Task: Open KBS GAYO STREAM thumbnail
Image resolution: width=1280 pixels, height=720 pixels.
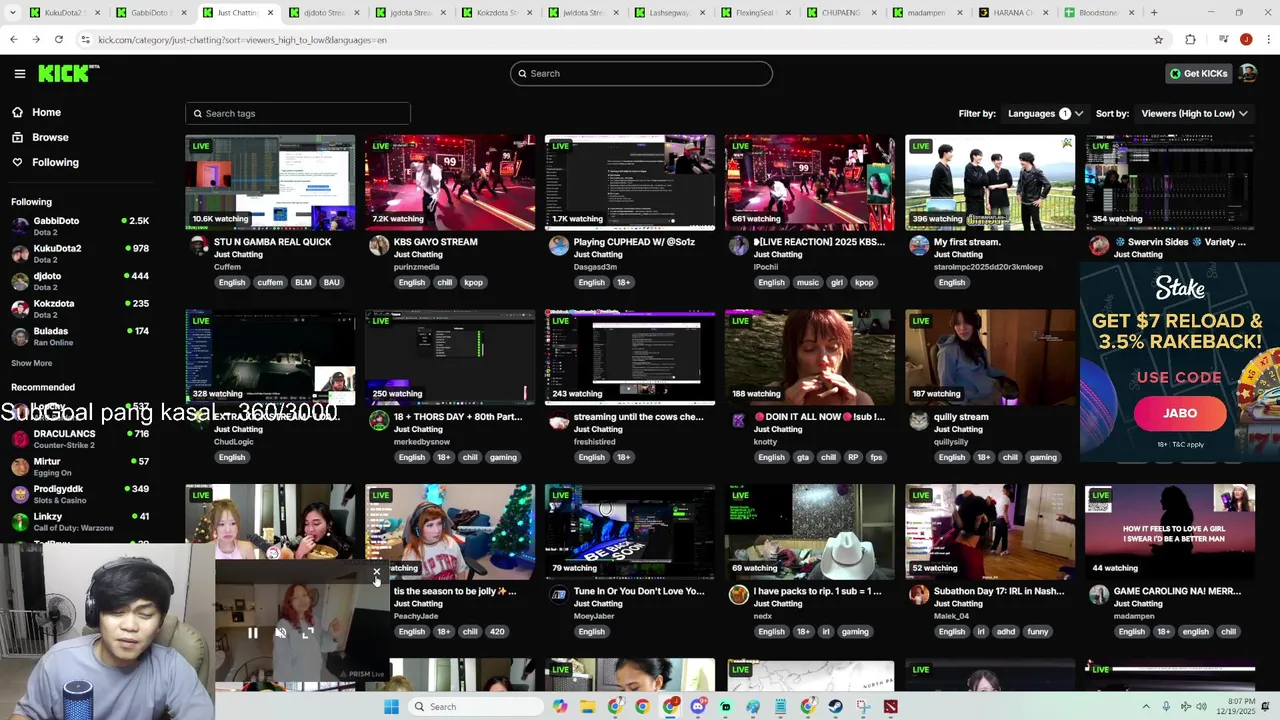Action: tap(450, 183)
